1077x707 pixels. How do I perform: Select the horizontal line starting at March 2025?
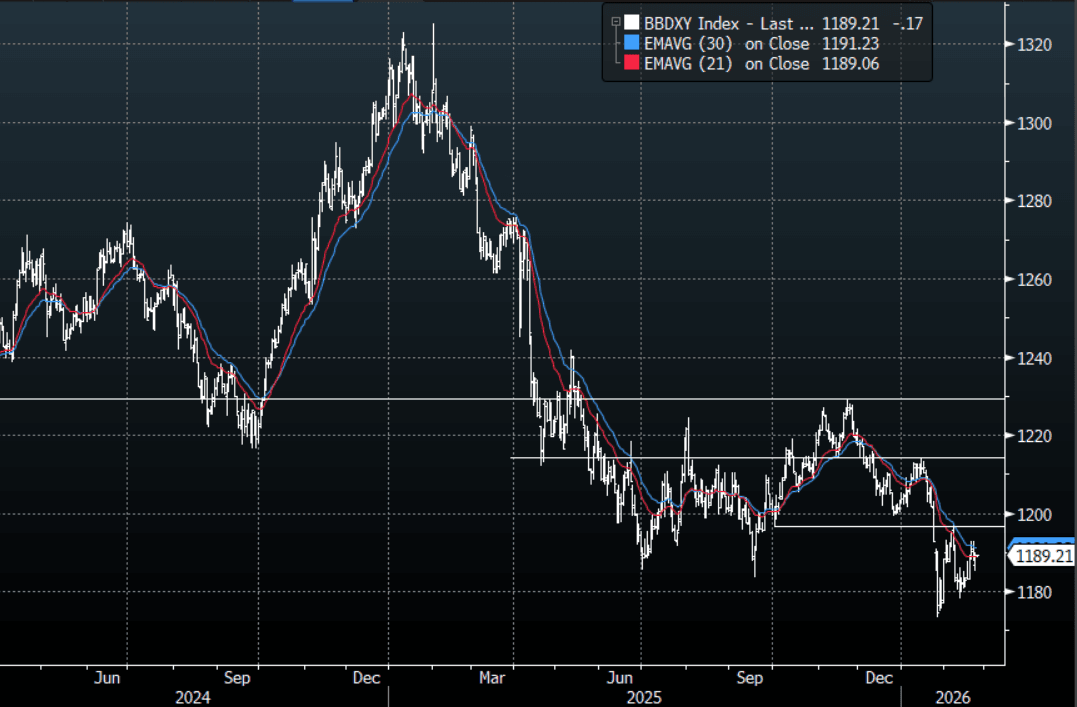[x=750, y=458]
